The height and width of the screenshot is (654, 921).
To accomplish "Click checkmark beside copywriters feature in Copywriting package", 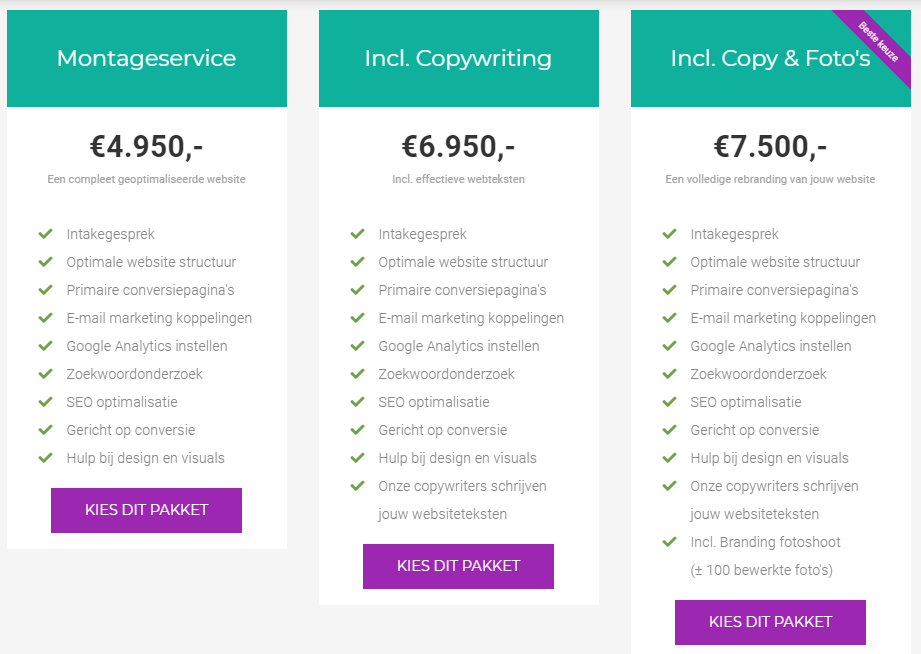I will 357,486.
